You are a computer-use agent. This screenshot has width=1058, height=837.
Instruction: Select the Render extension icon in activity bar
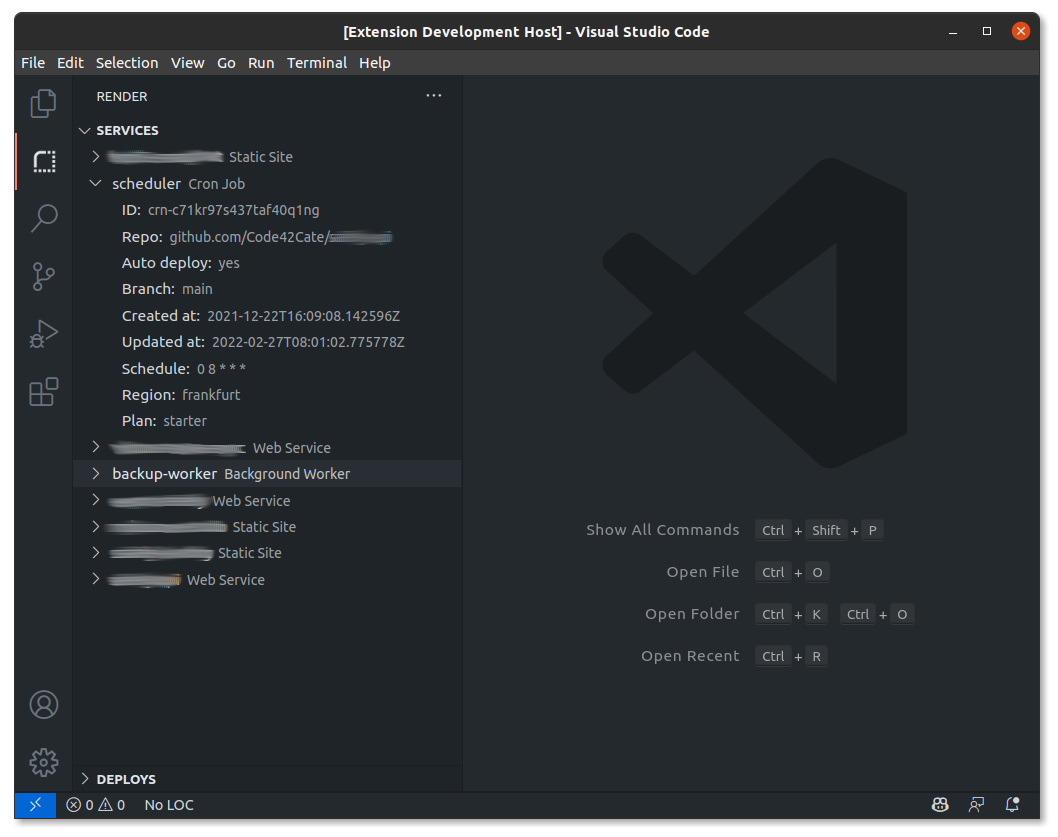(x=44, y=161)
